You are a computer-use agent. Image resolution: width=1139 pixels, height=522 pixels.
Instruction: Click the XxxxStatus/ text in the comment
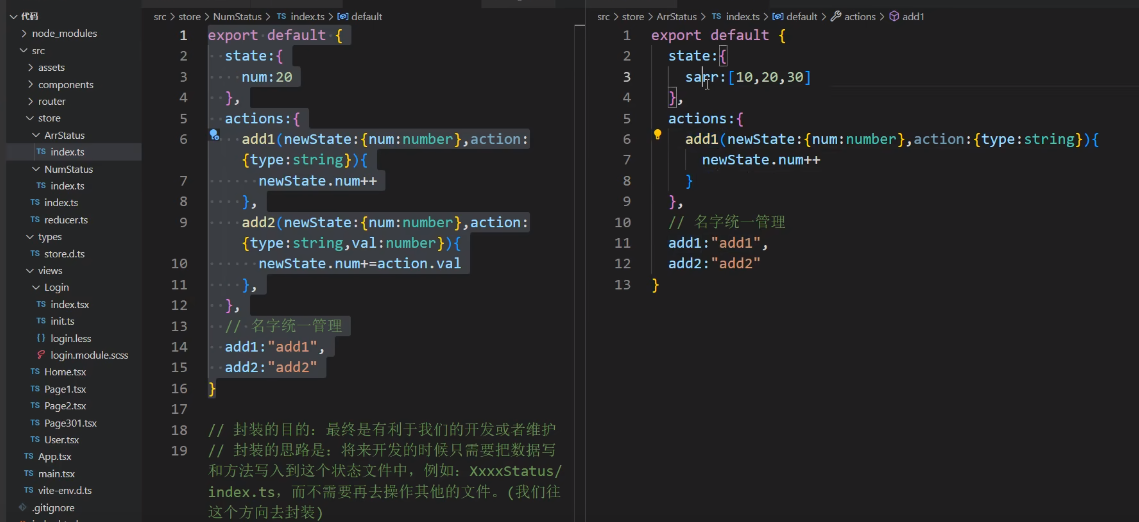coord(516,470)
